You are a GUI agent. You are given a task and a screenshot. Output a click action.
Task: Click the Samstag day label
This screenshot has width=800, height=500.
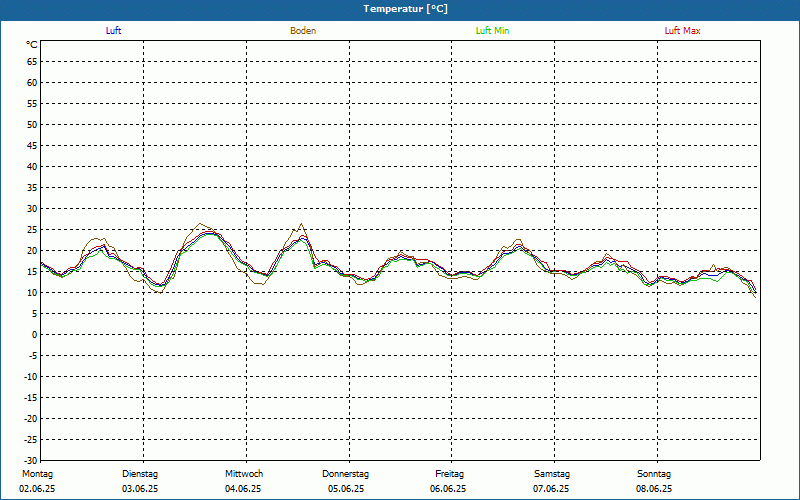[x=552, y=474]
